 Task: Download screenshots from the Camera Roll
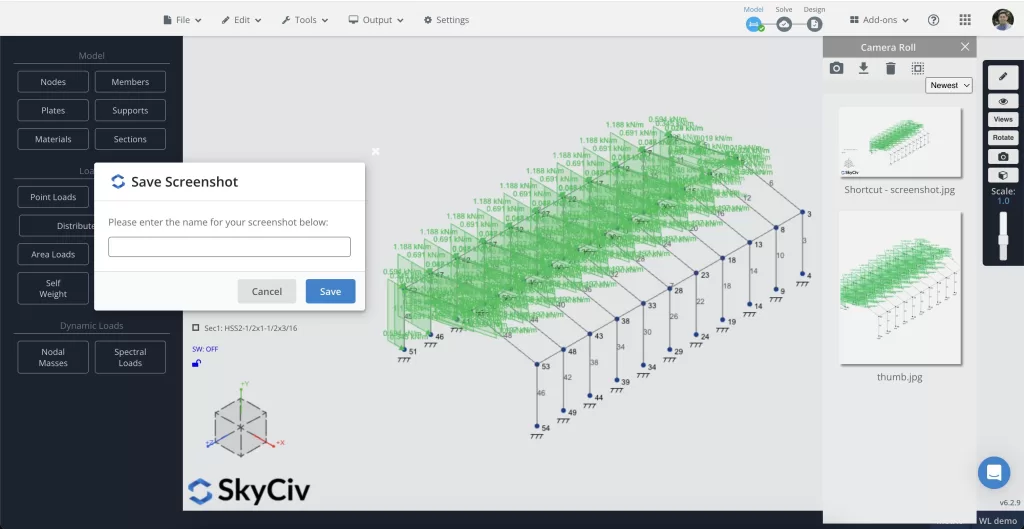(x=863, y=68)
